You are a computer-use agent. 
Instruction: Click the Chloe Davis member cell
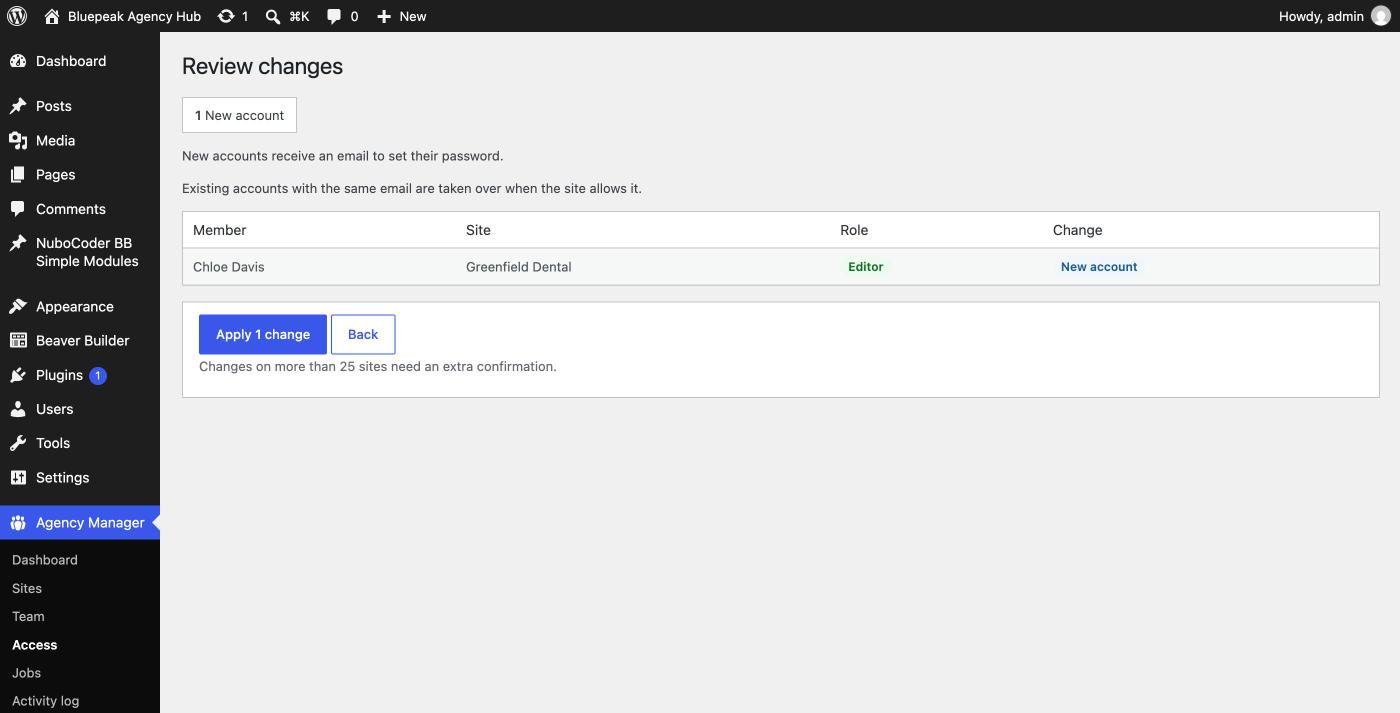click(229, 267)
